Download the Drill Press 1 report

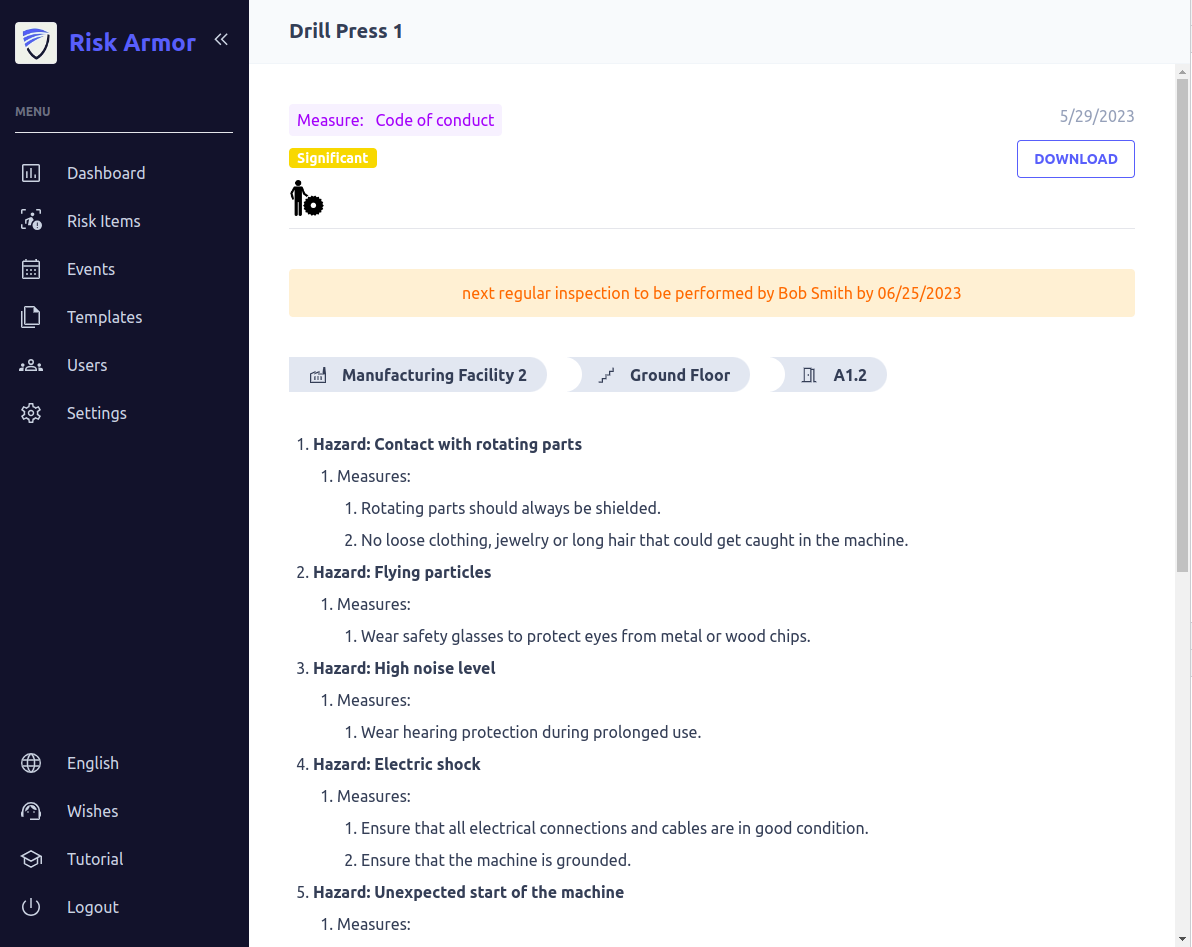(1075, 159)
